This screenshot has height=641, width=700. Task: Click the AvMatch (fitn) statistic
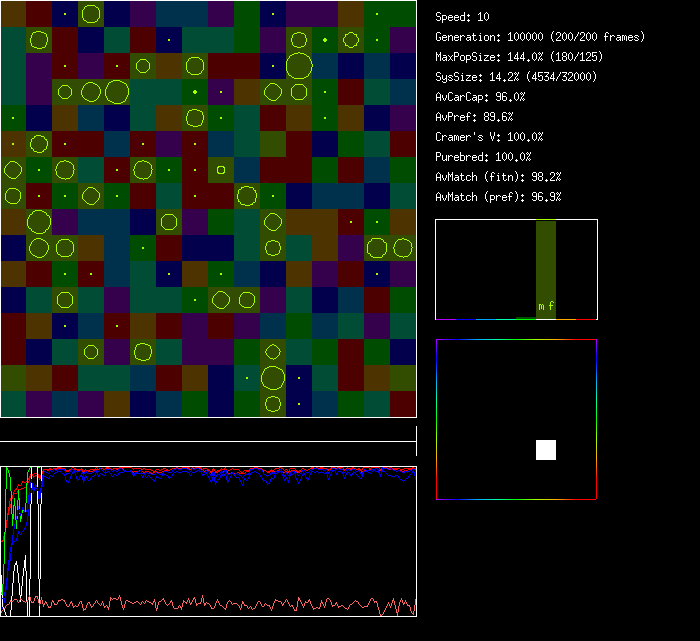498,177
